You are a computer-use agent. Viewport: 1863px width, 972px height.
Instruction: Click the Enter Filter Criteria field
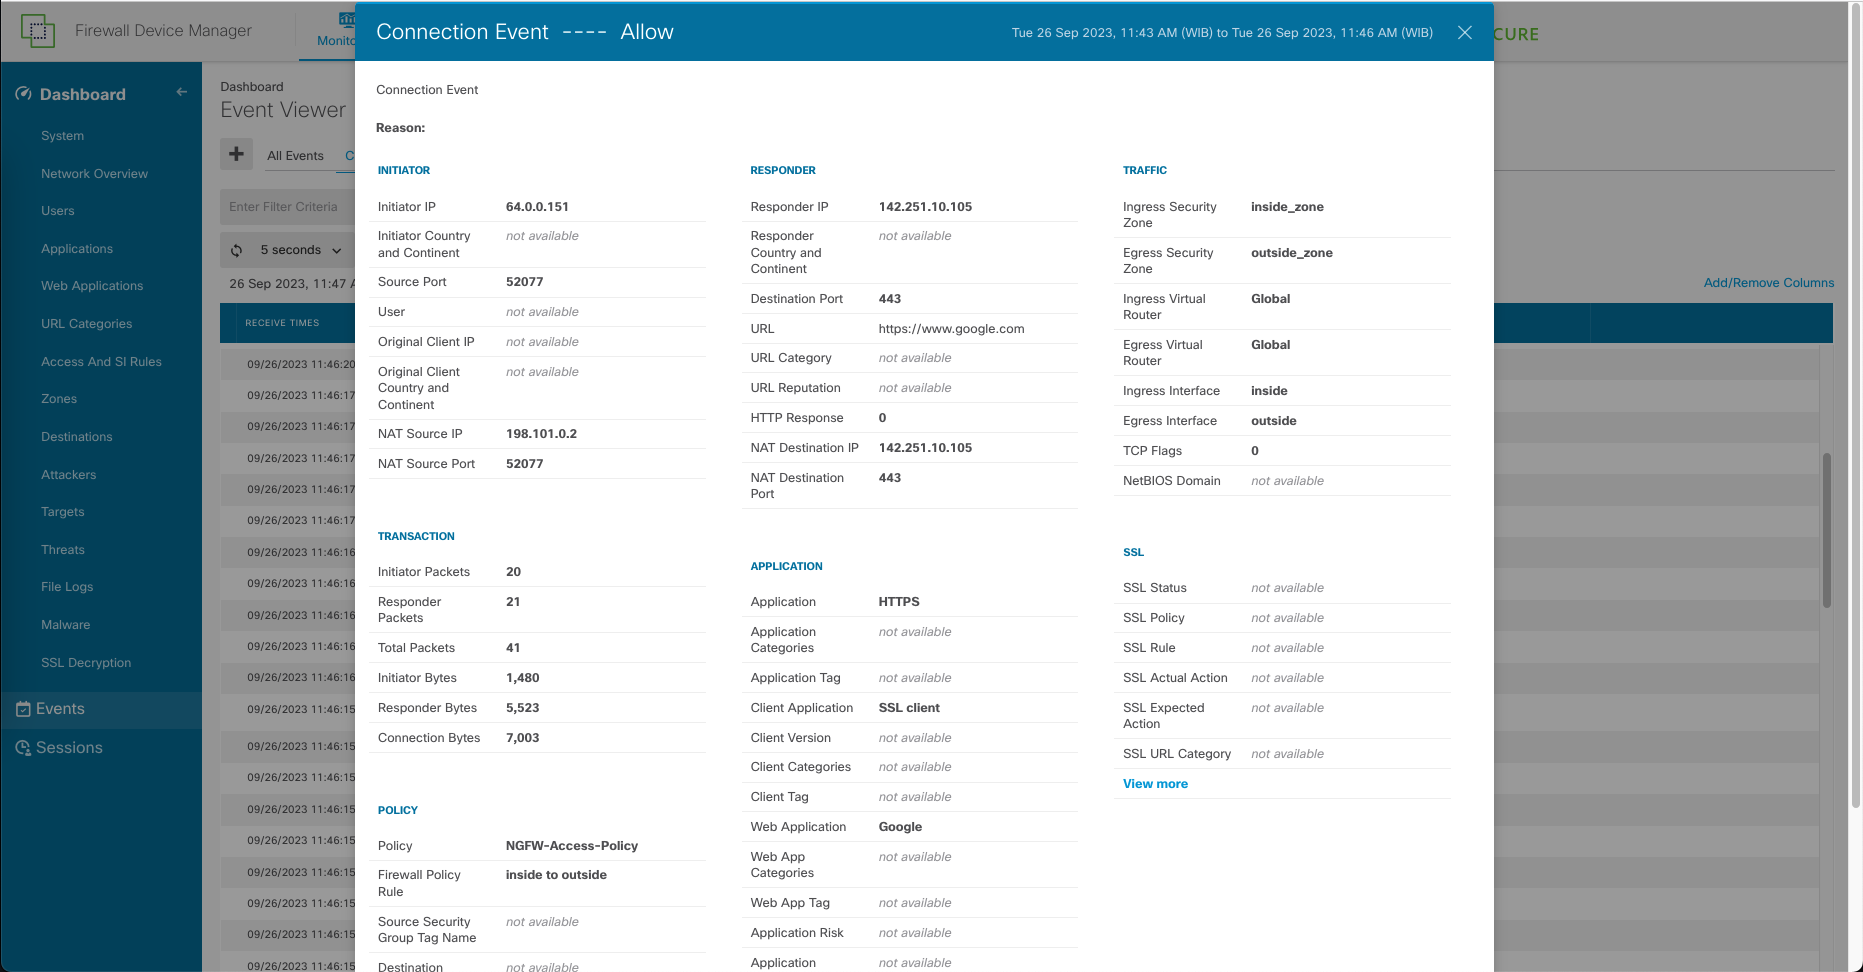(x=286, y=207)
